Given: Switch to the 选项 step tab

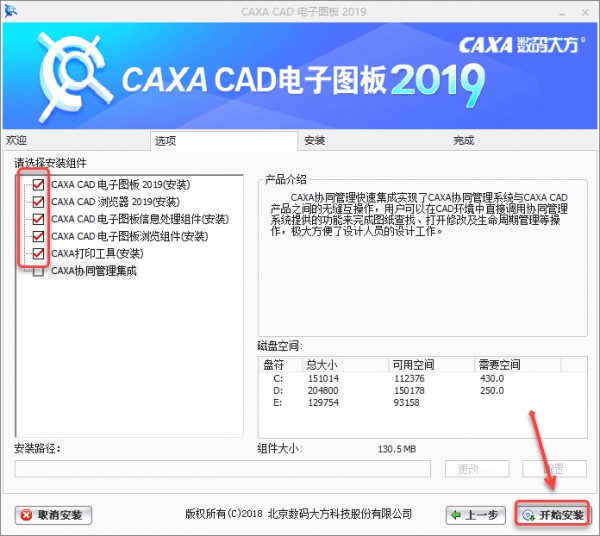Looking at the screenshot, I should pyautogui.click(x=224, y=141).
